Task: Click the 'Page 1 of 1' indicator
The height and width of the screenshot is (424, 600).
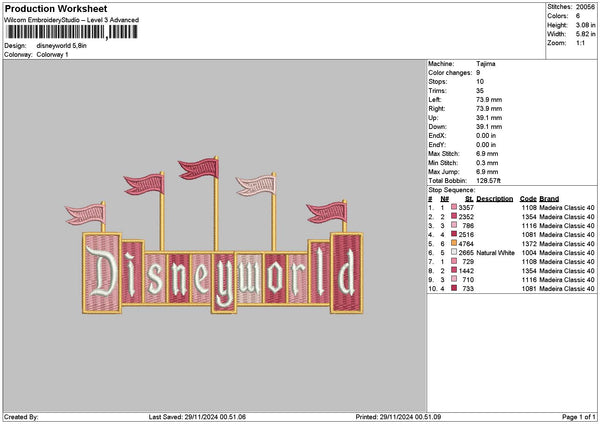Action: 579,417
